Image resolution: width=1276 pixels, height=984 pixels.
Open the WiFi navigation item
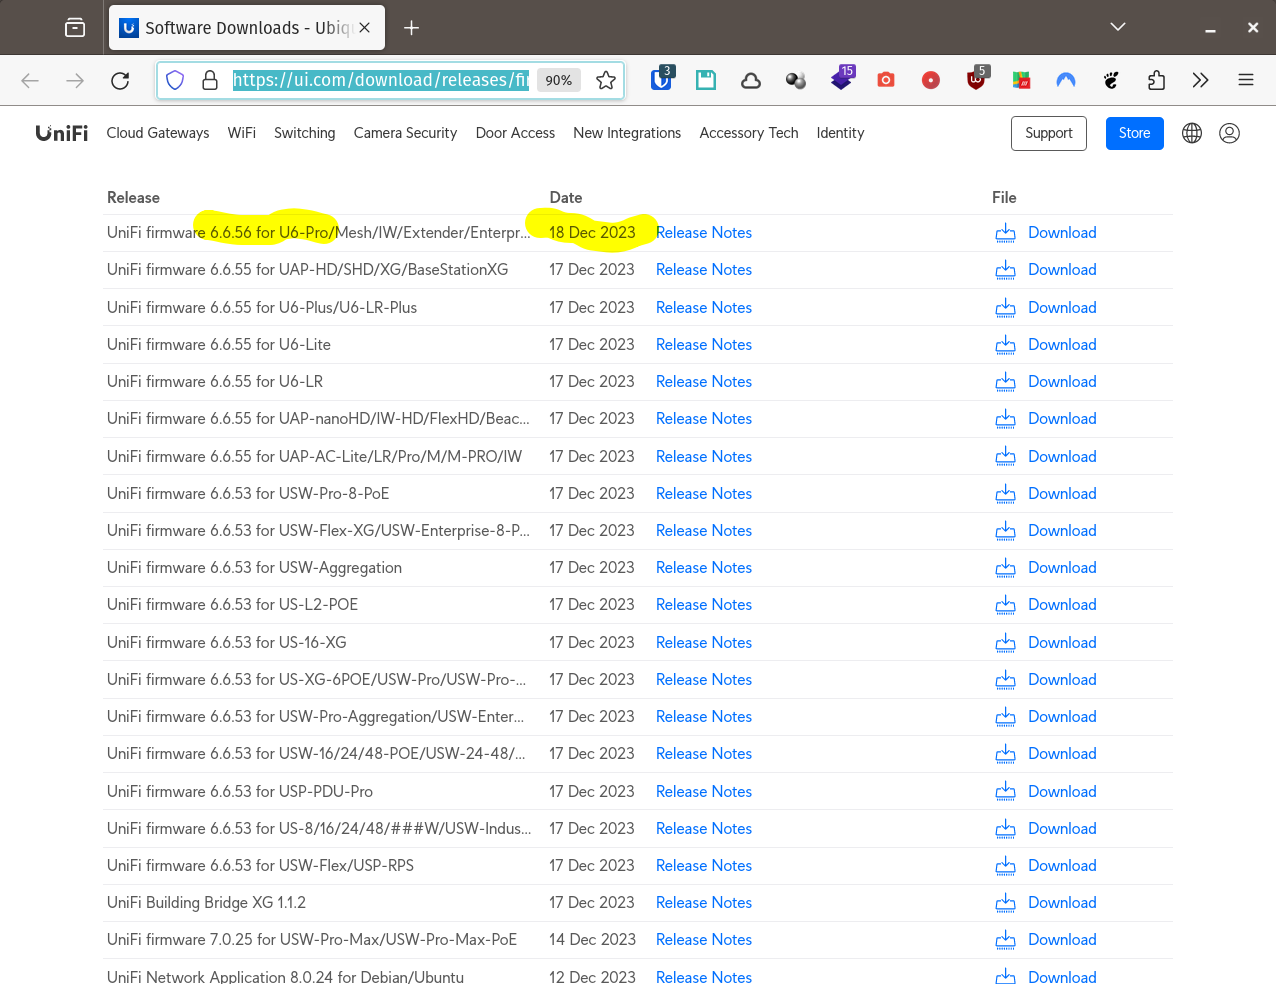point(242,133)
